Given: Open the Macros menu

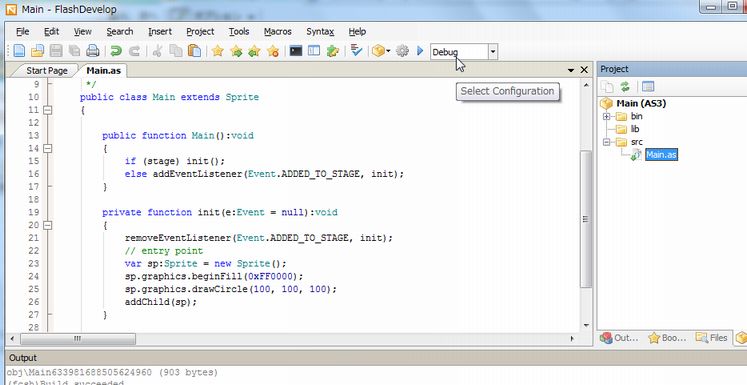Looking at the screenshot, I should (277, 31).
